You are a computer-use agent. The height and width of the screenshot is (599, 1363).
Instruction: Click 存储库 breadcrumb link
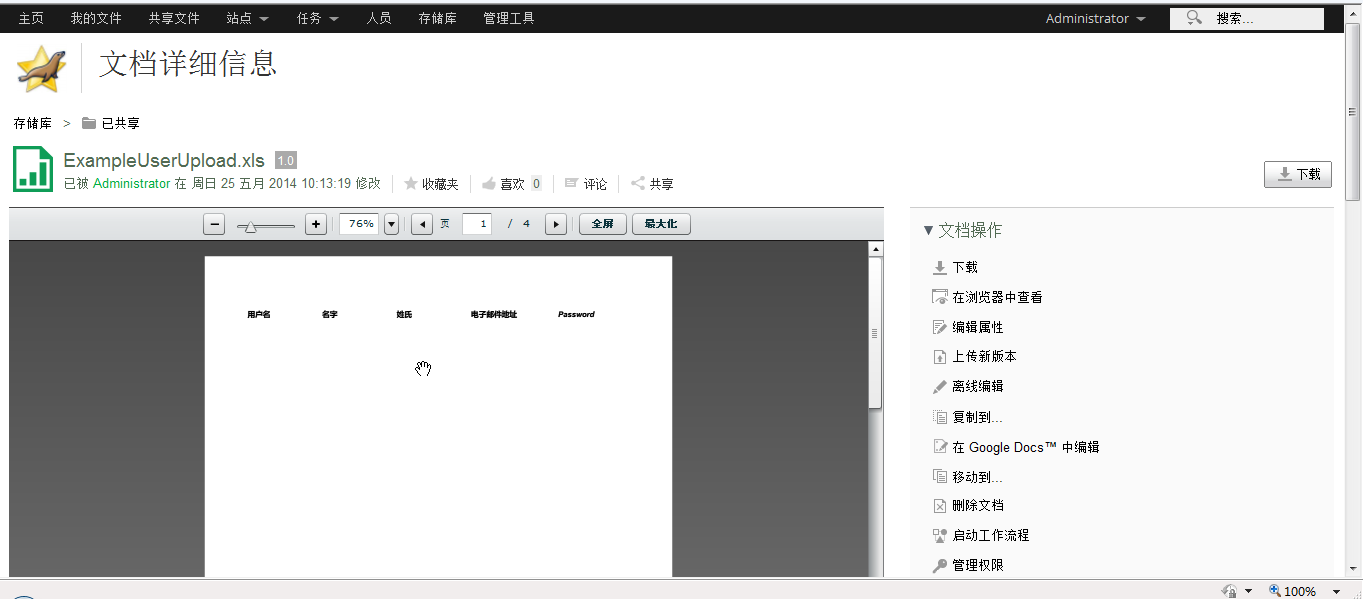[x=32, y=123]
